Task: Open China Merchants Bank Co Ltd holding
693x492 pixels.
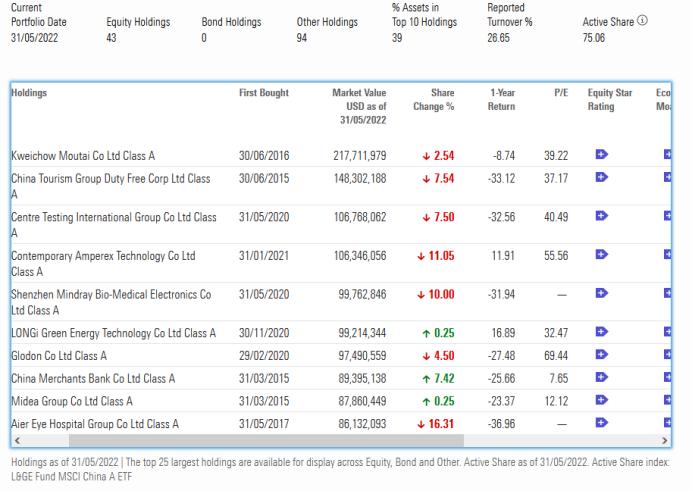Action: point(93,378)
